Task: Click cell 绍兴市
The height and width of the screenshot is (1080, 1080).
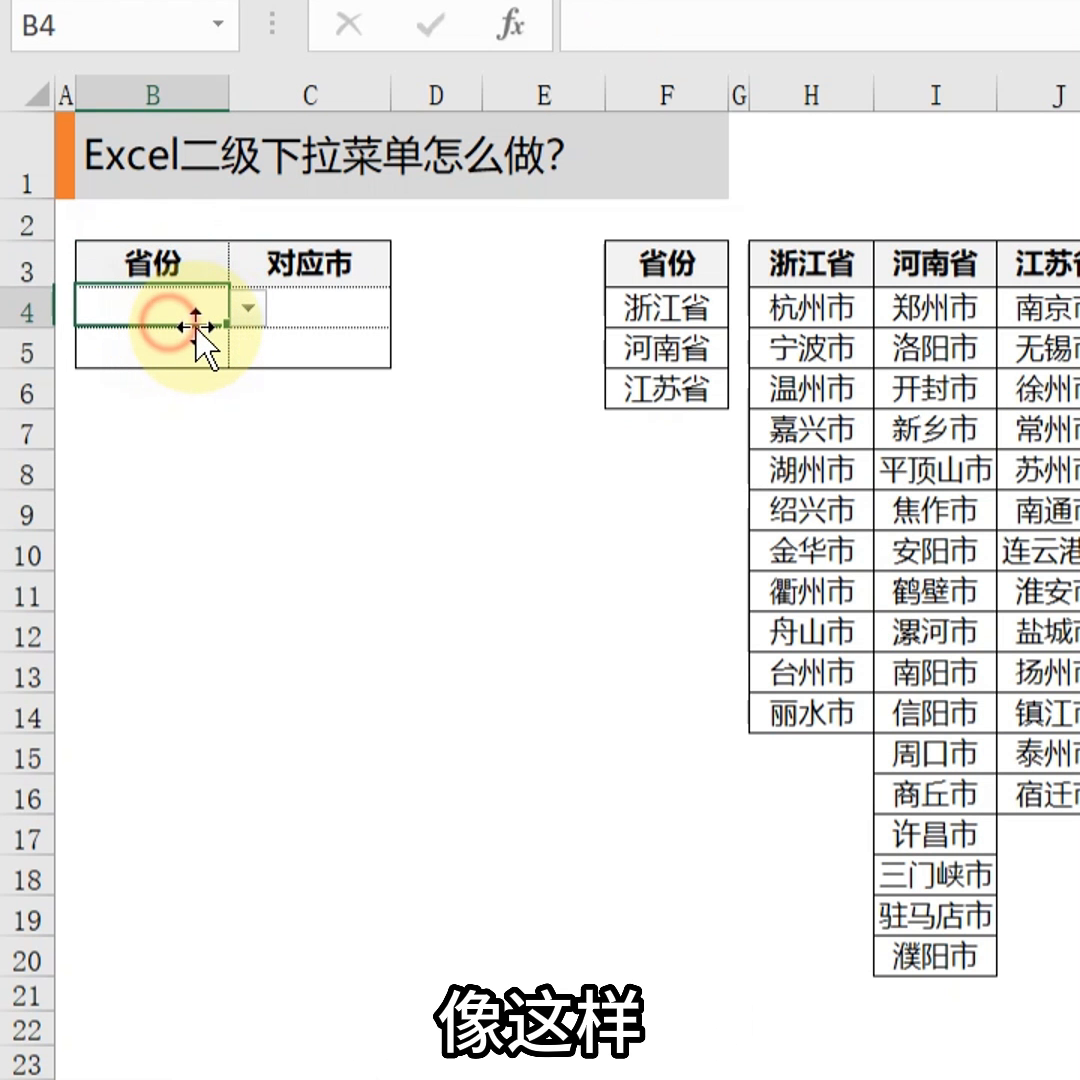Action: coord(811,510)
